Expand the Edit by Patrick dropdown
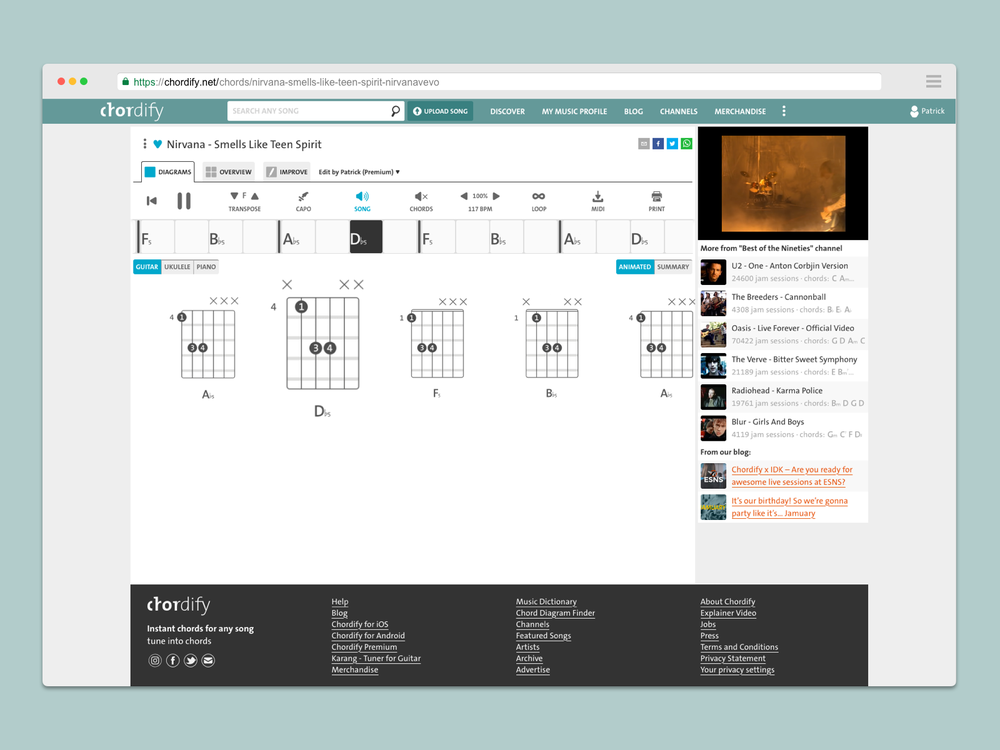The image size is (1000, 750). pyautogui.click(x=359, y=172)
